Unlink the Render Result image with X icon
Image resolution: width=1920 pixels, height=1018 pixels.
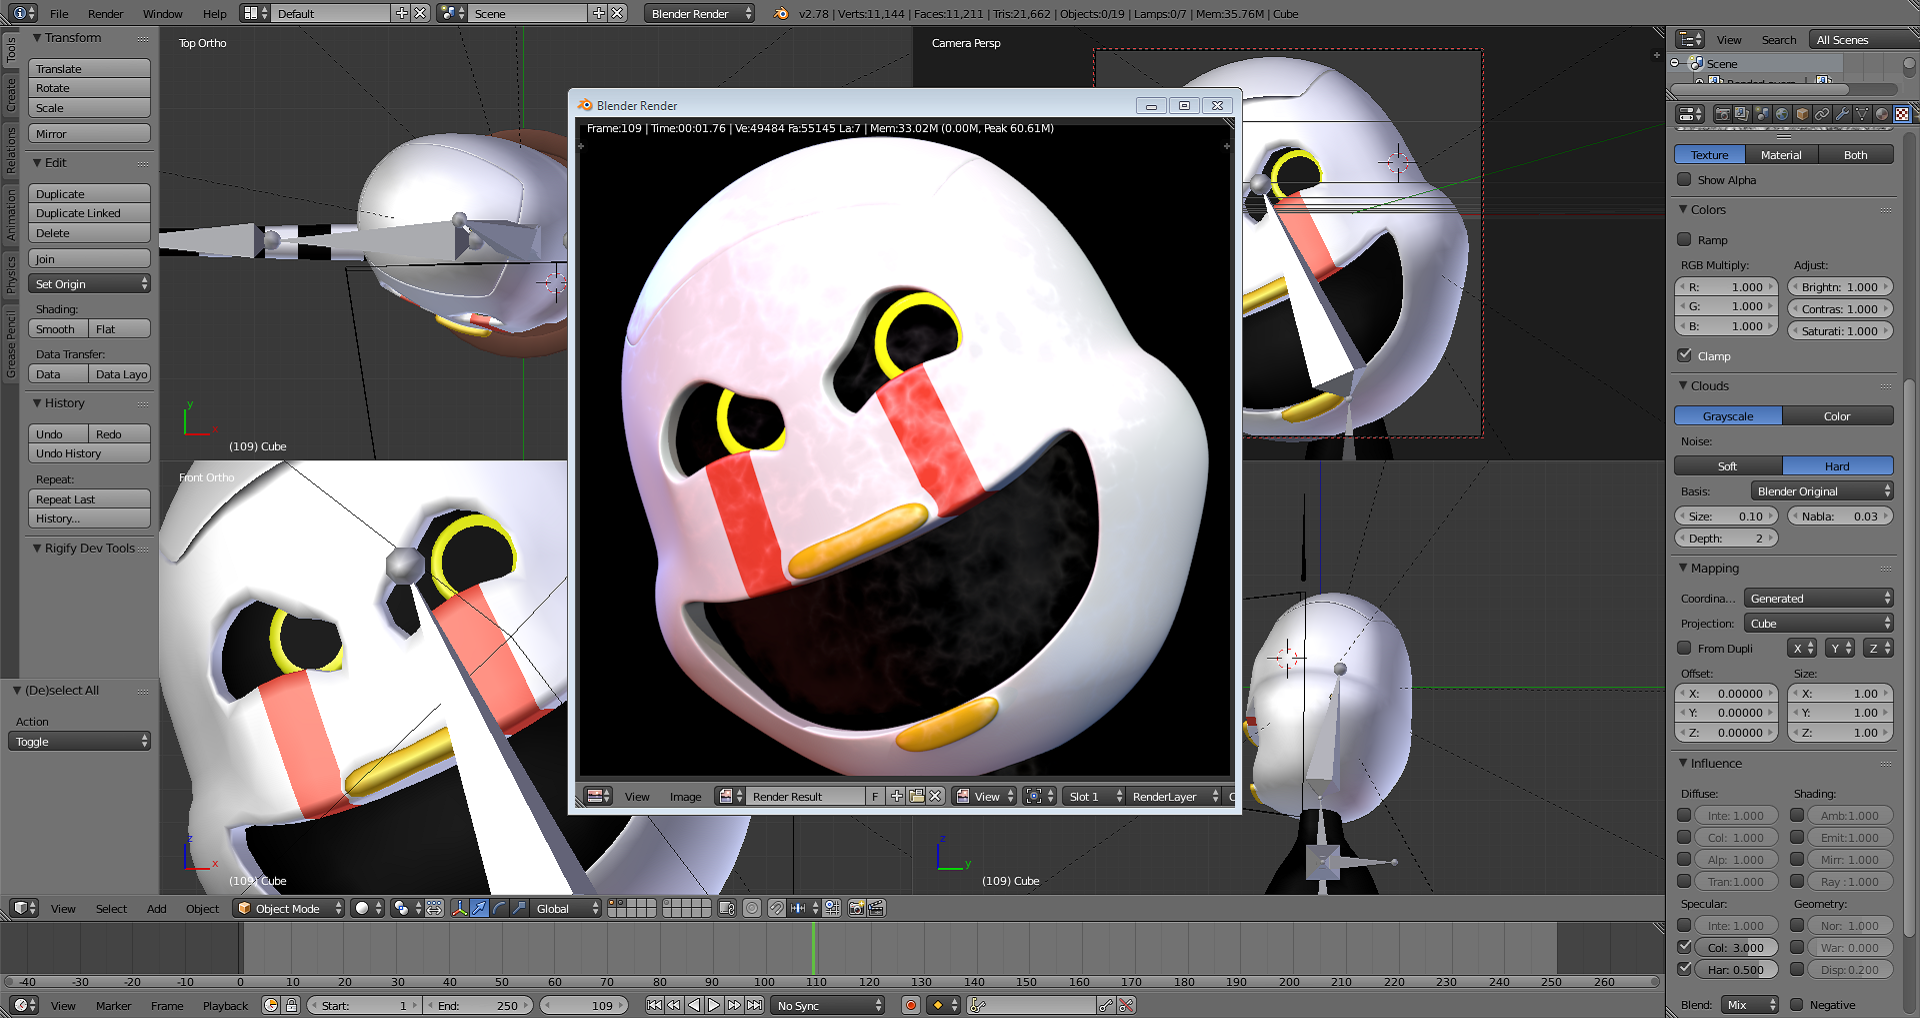[x=935, y=796]
